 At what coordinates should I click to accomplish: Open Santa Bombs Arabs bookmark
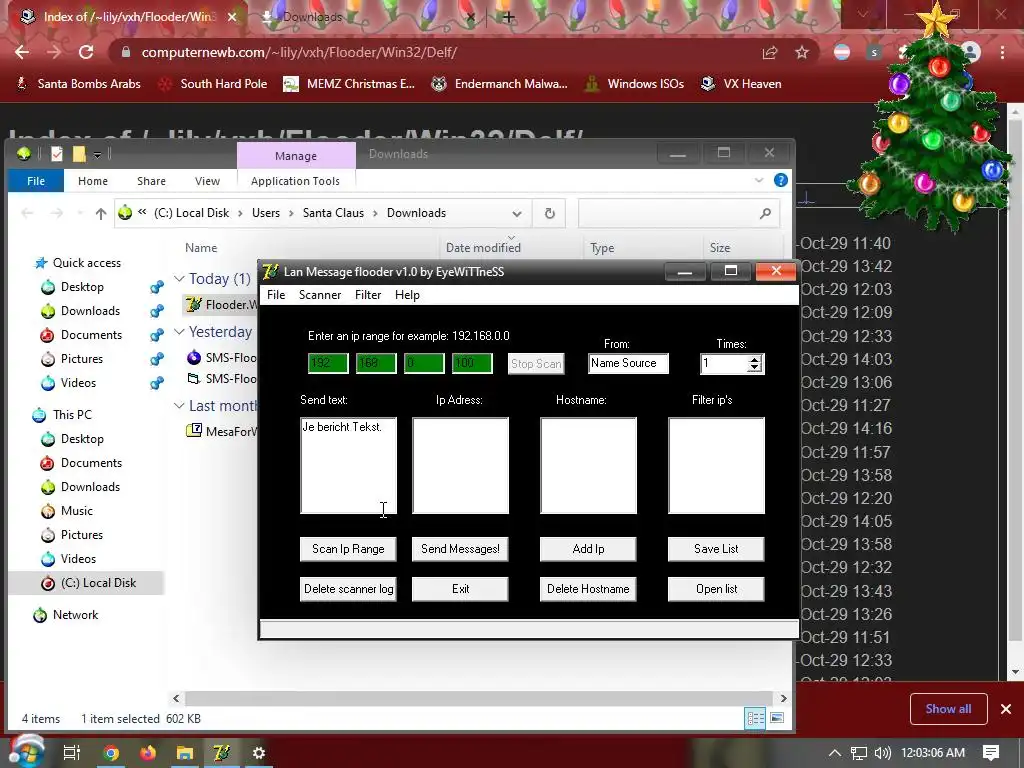[x=78, y=84]
